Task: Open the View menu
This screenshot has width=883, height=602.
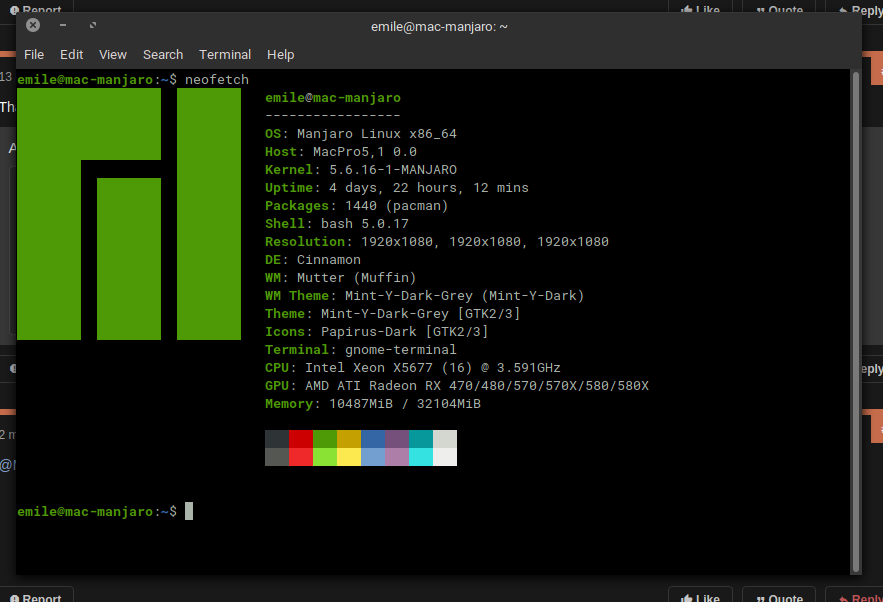Action: [x=113, y=55]
